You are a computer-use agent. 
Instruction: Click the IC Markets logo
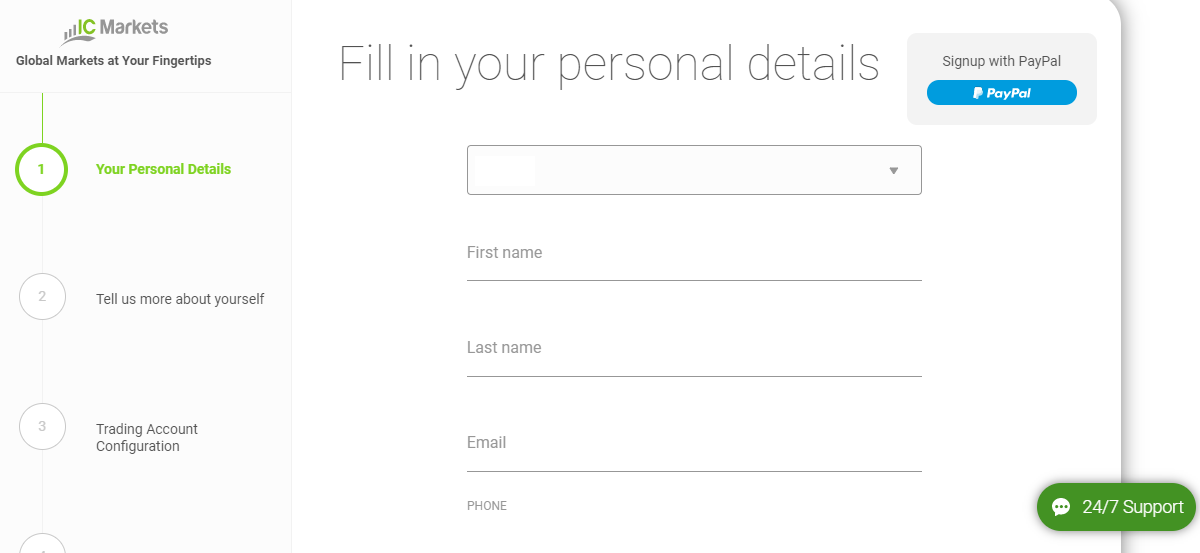pyautogui.click(x=115, y=31)
